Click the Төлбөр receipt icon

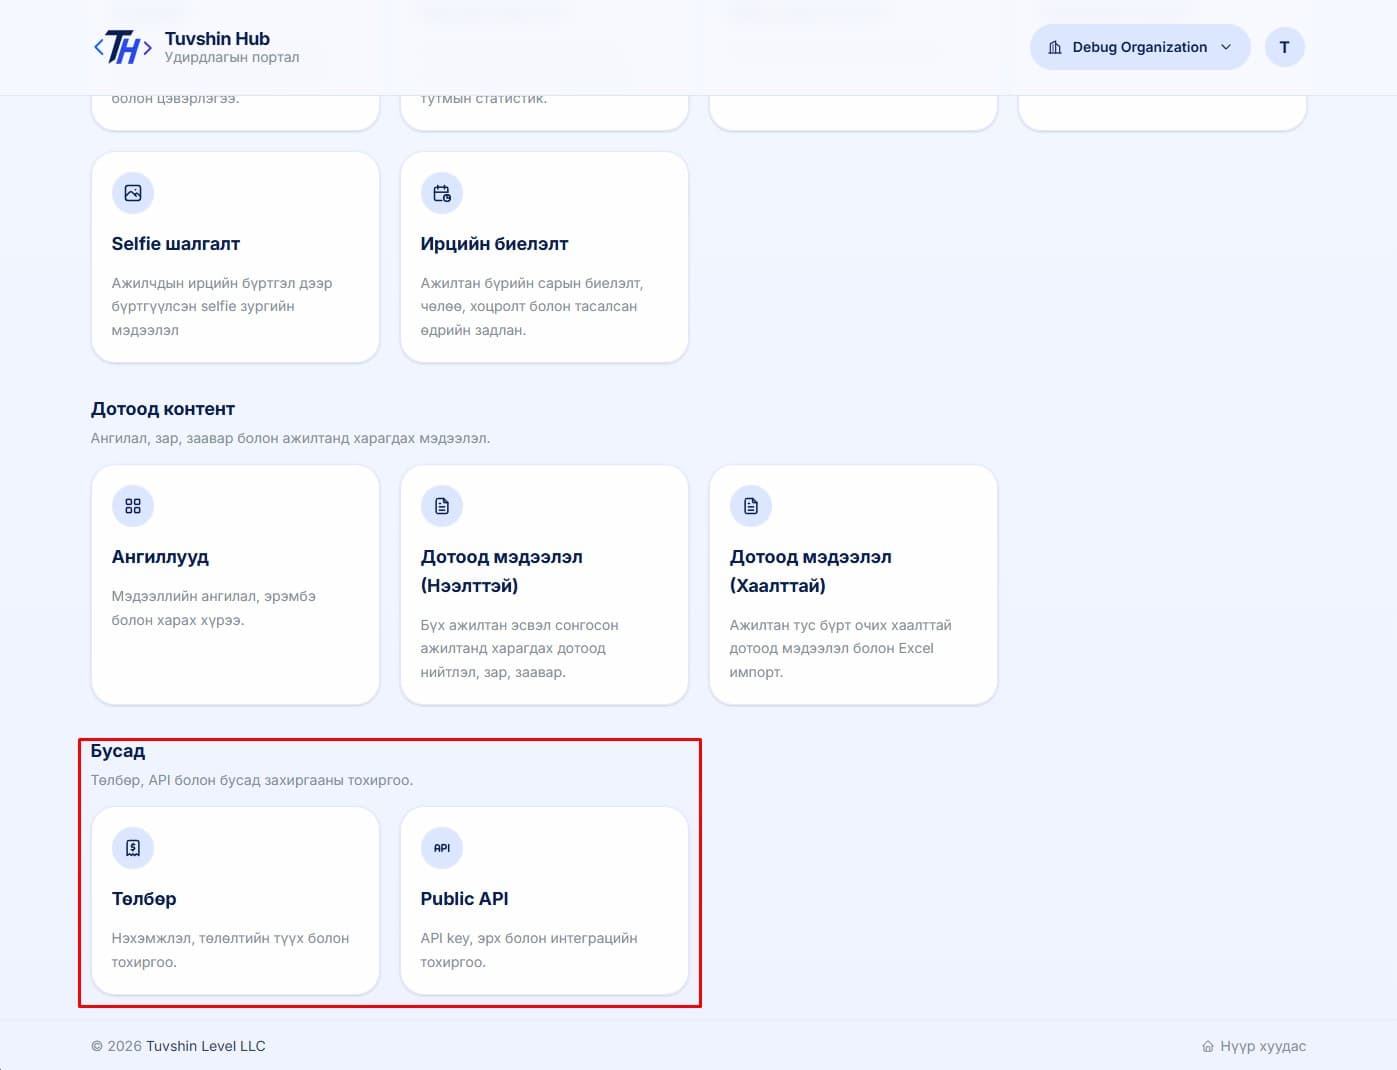coord(133,848)
